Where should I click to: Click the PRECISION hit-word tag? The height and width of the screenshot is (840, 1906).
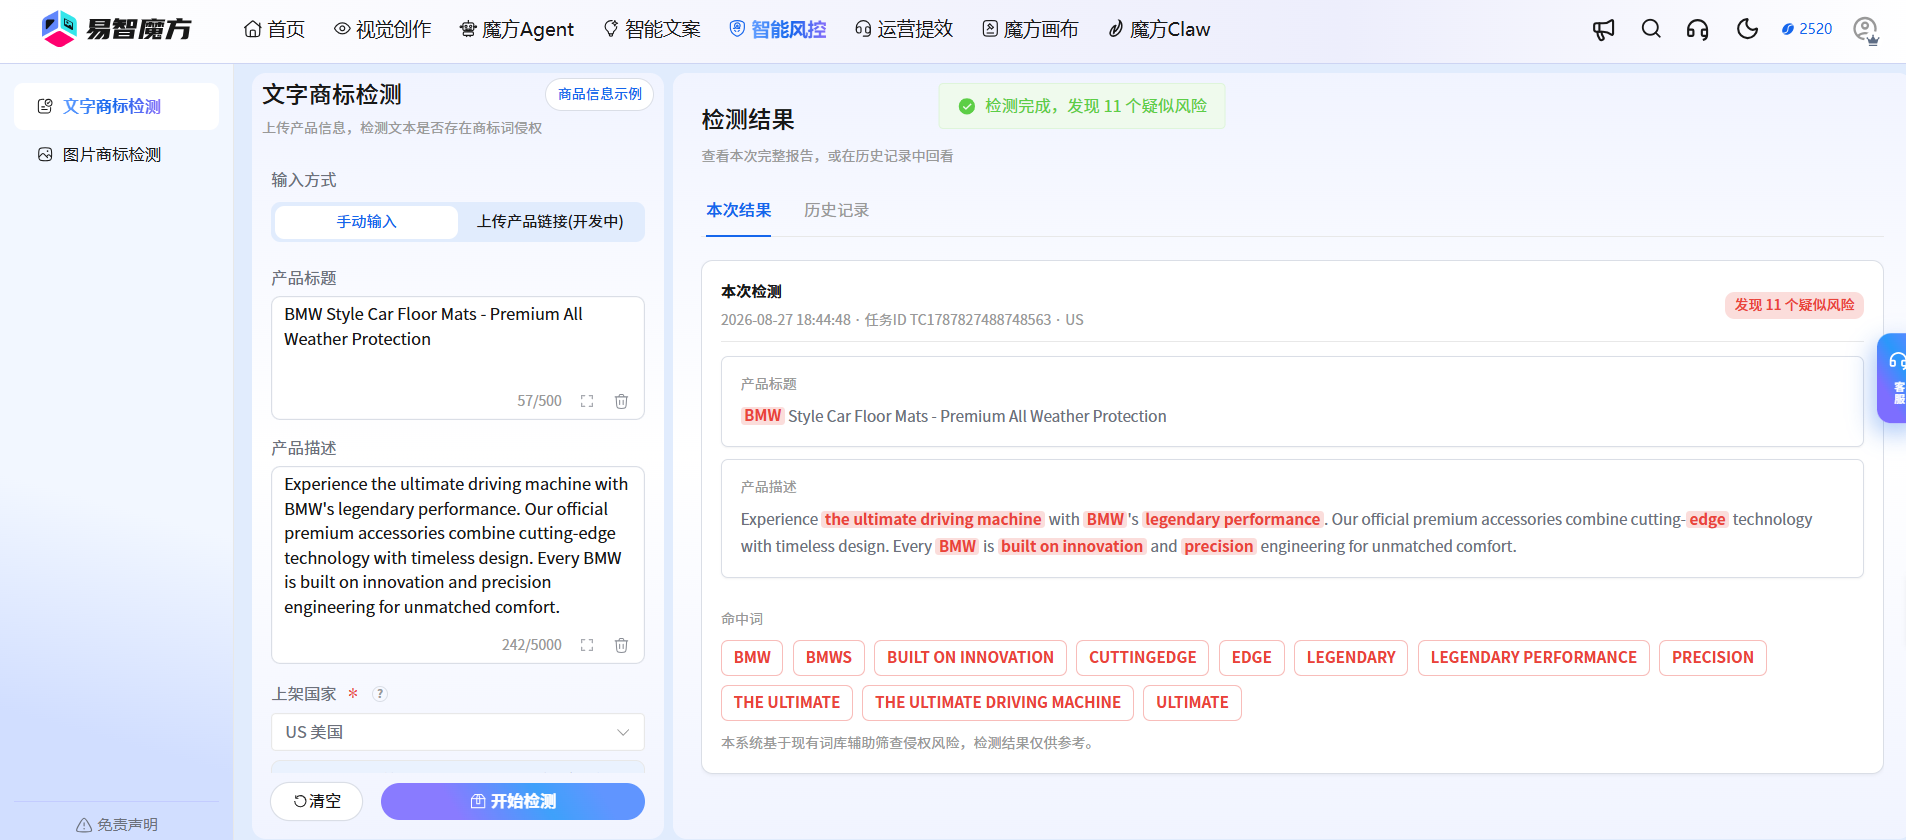click(1713, 658)
